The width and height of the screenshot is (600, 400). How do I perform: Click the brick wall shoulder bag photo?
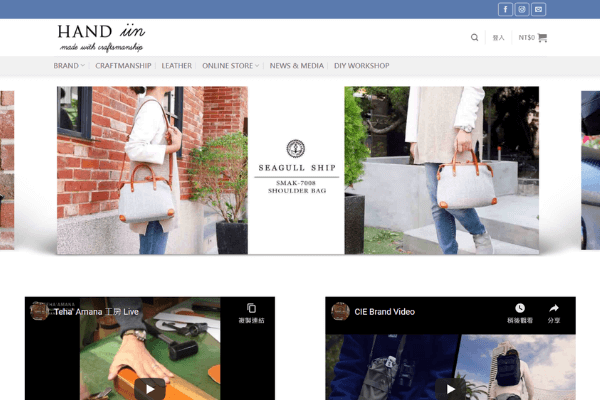[152, 170]
